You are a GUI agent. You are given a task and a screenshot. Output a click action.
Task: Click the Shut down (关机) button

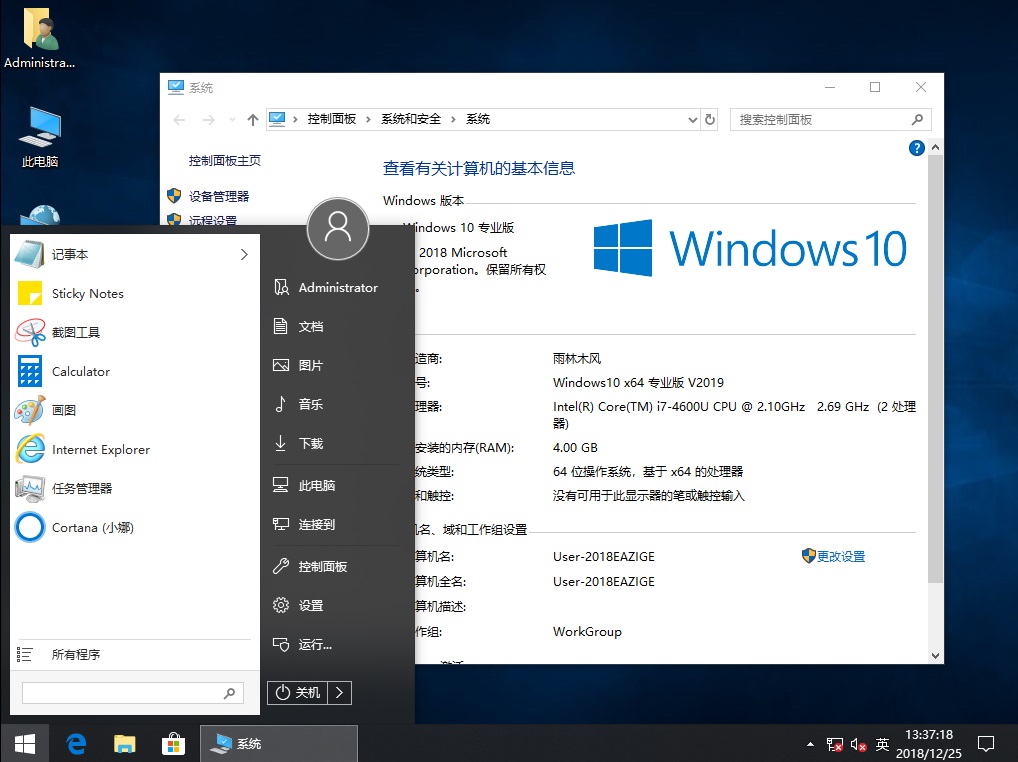click(297, 693)
